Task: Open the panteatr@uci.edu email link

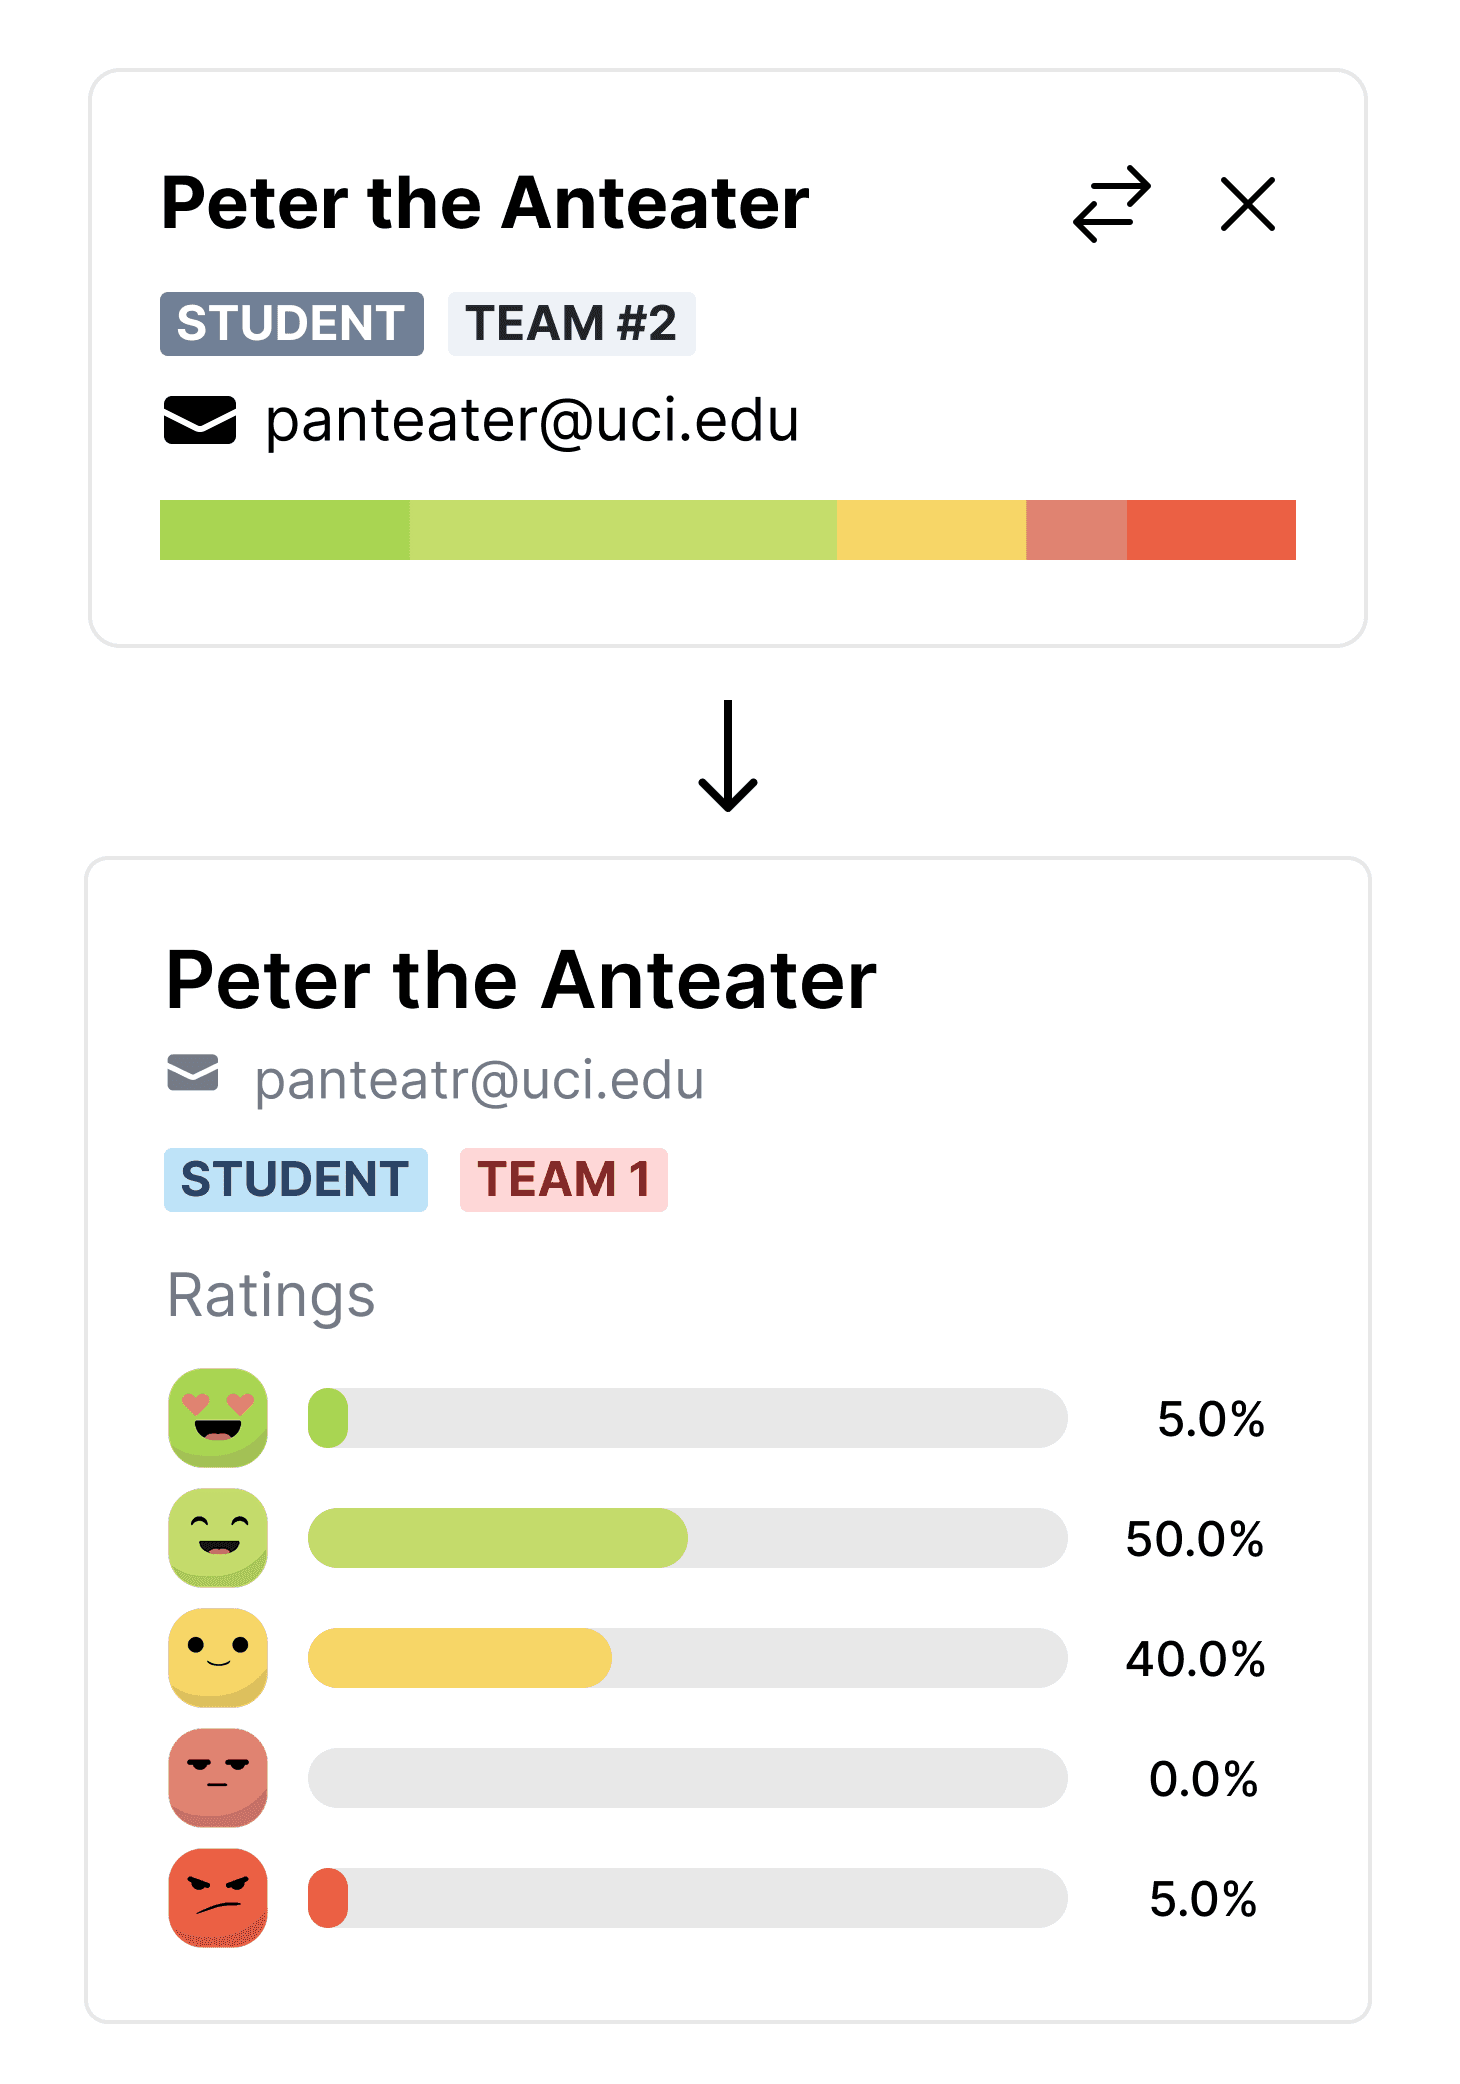Action: click(x=480, y=1080)
